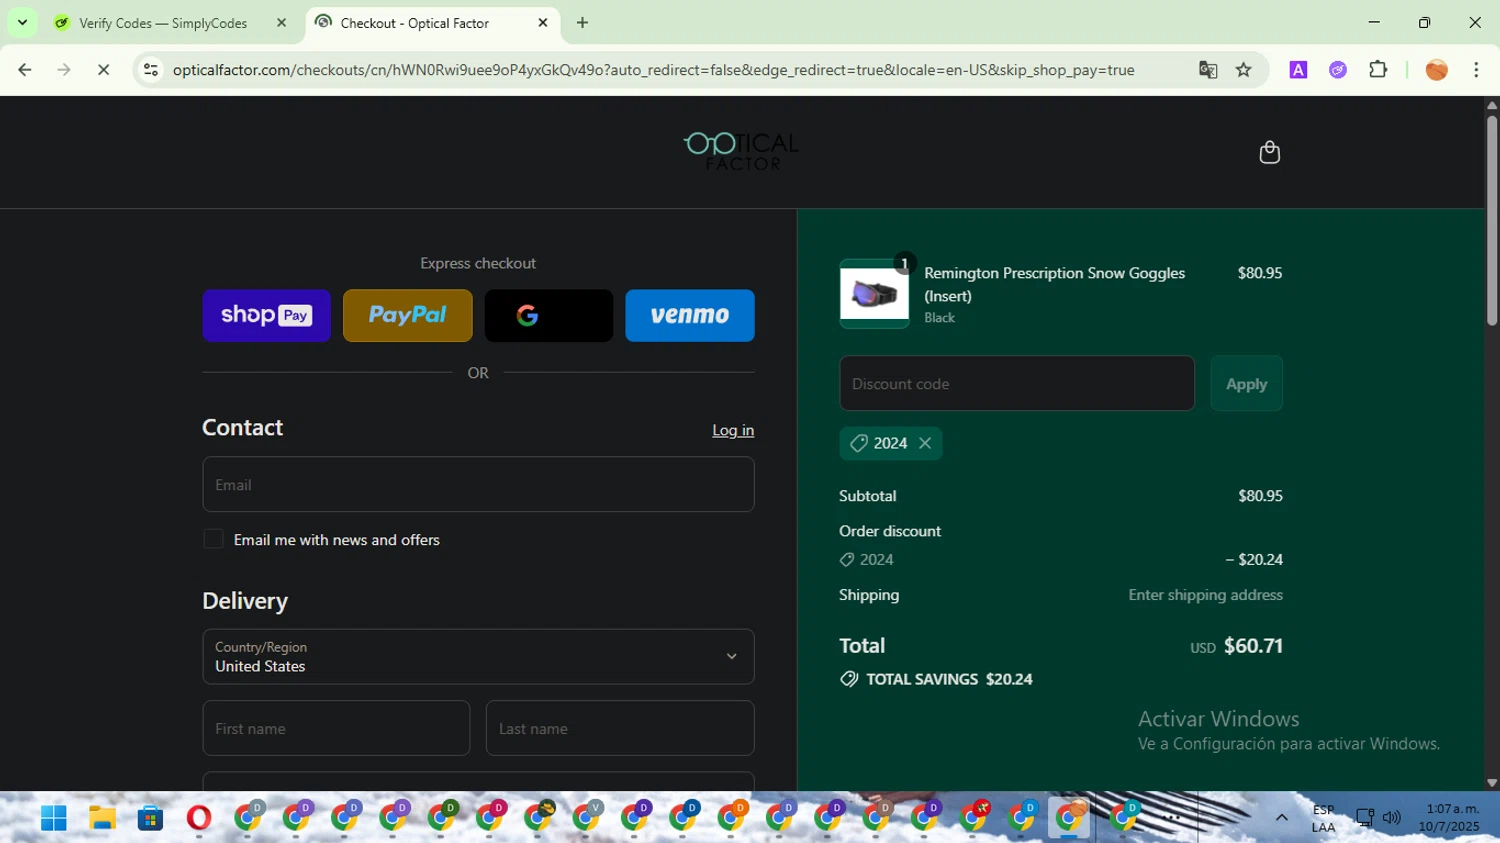1500x843 pixels.
Task: Open the purple circular extension icon
Action: point(1338,70)
